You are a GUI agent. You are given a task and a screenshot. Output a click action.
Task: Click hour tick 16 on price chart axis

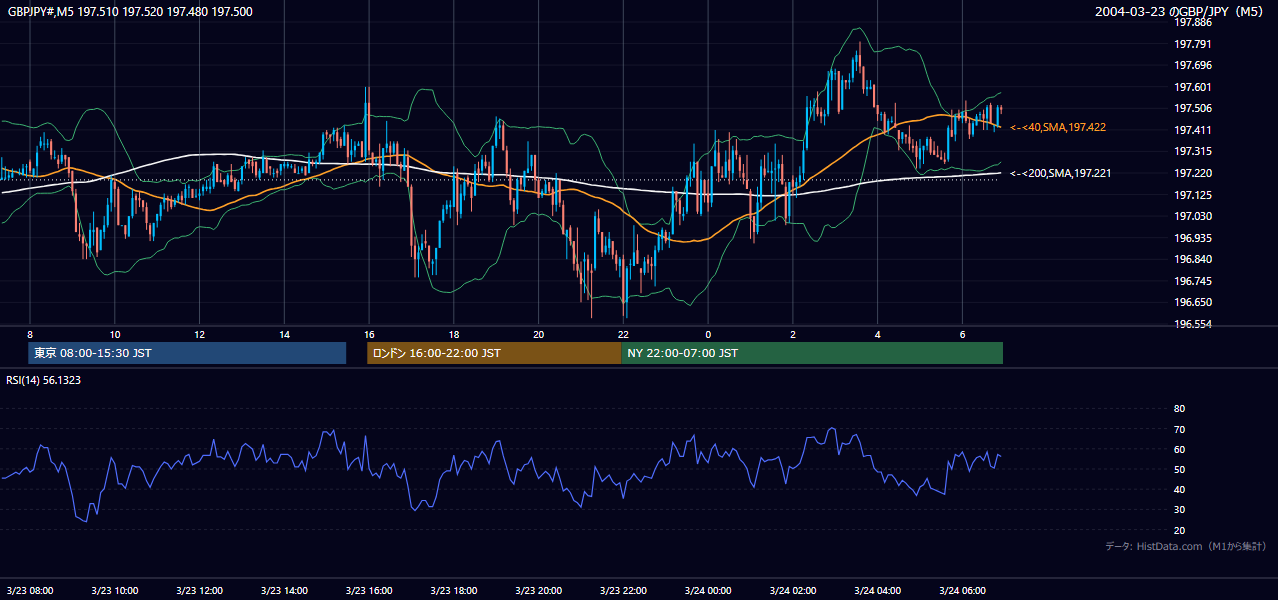[x=369, y=334]
